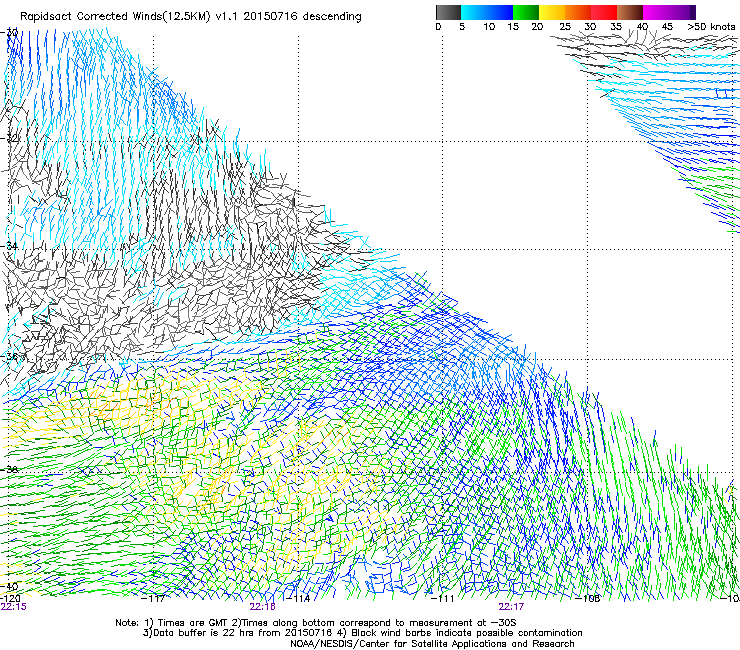Click the '-36' latitude axis label
Screen dimensions: 740x650
pyautogui.click(x=10, y=357)
